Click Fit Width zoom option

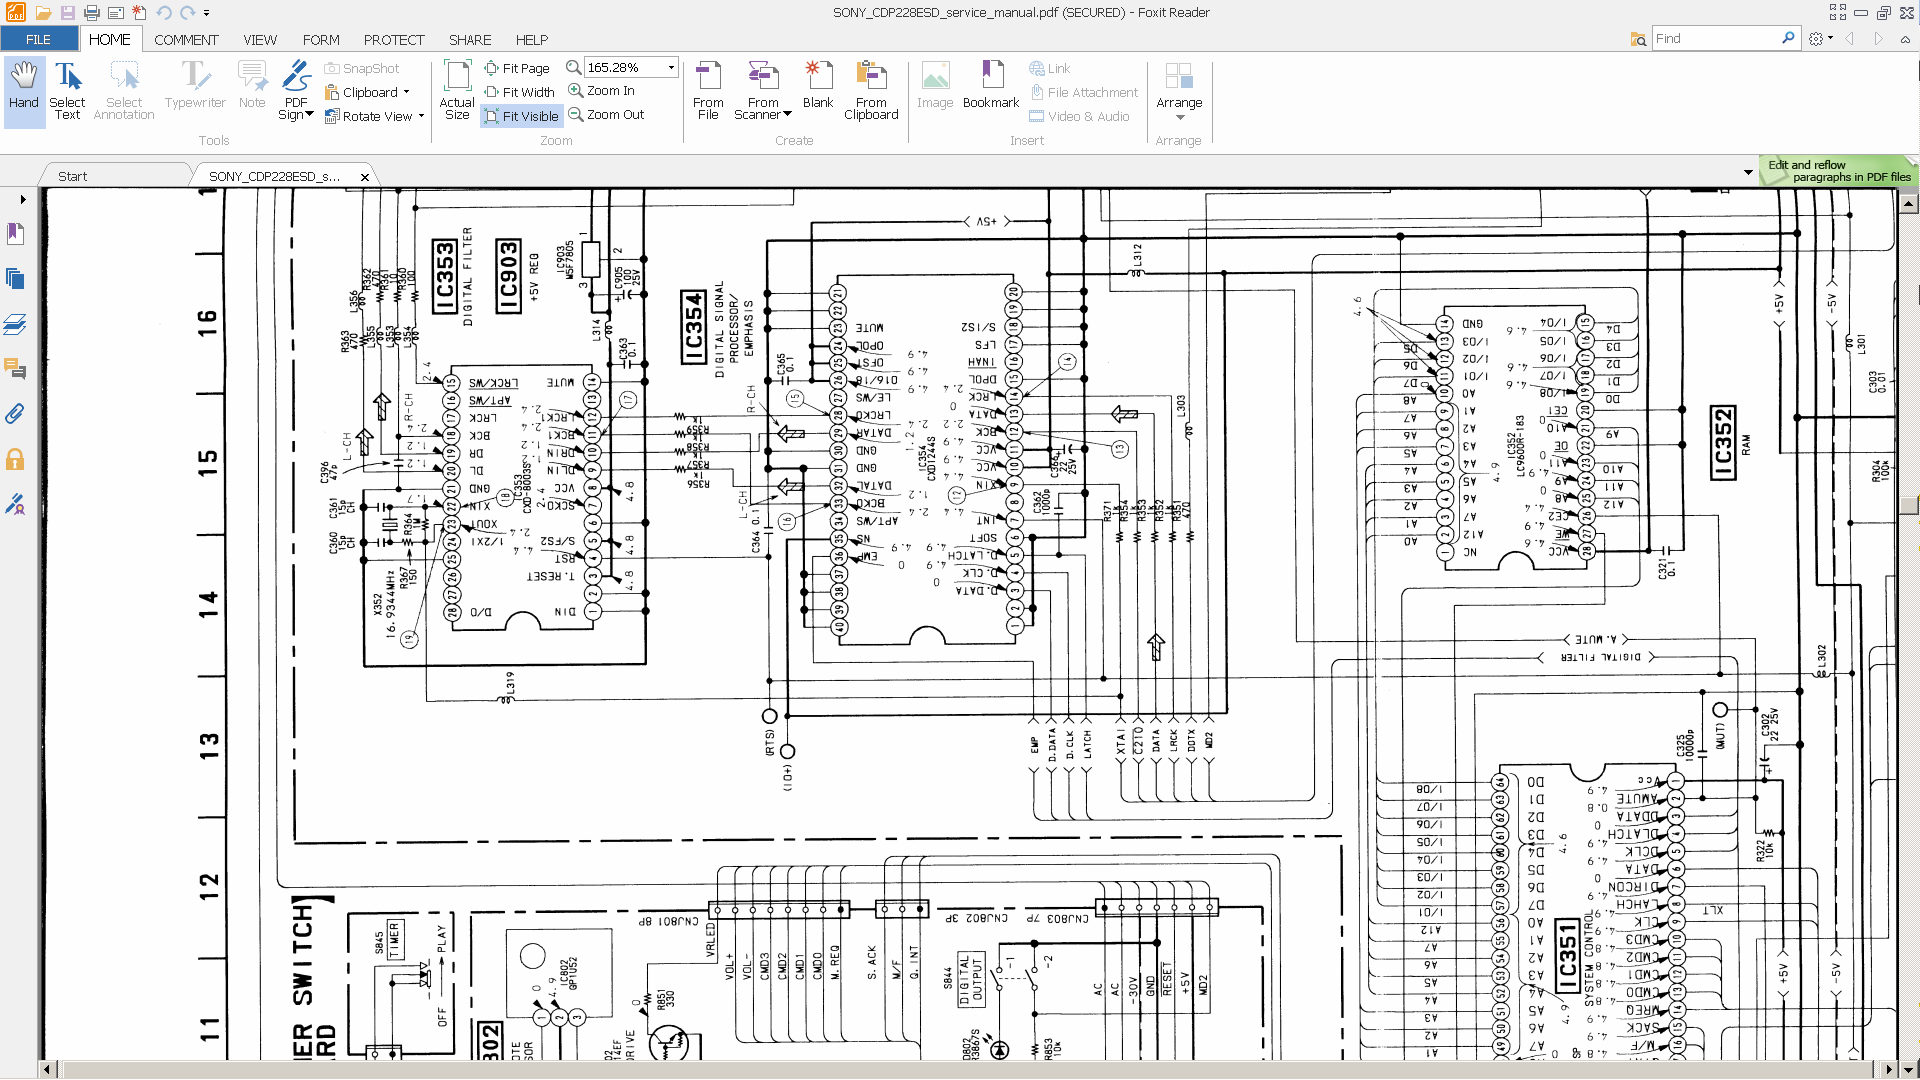(520, 92)
